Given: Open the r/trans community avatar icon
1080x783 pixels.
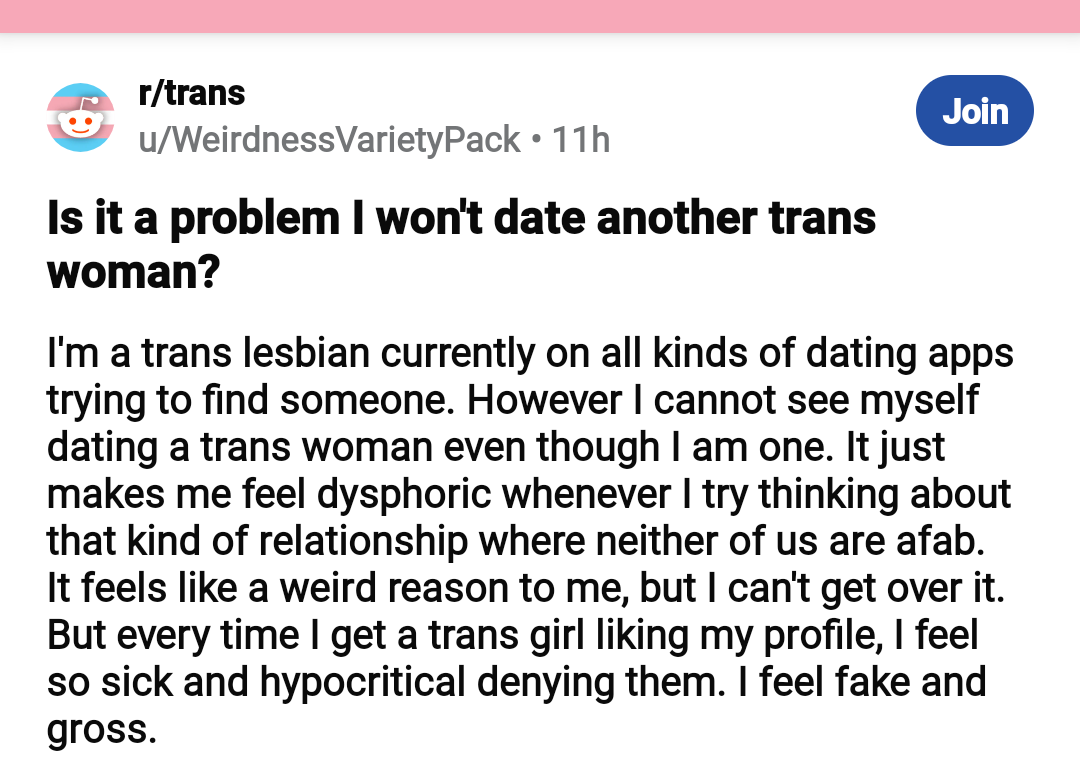Looking at the screenshot, I should pos(81,117).
